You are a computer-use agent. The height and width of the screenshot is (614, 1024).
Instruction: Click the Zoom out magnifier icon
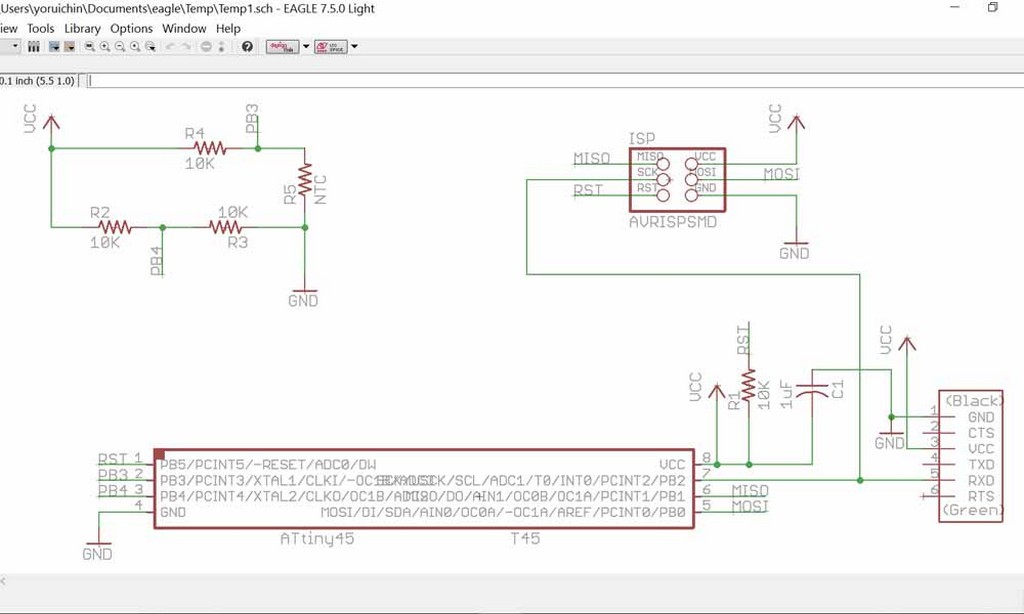coord(120,46)
